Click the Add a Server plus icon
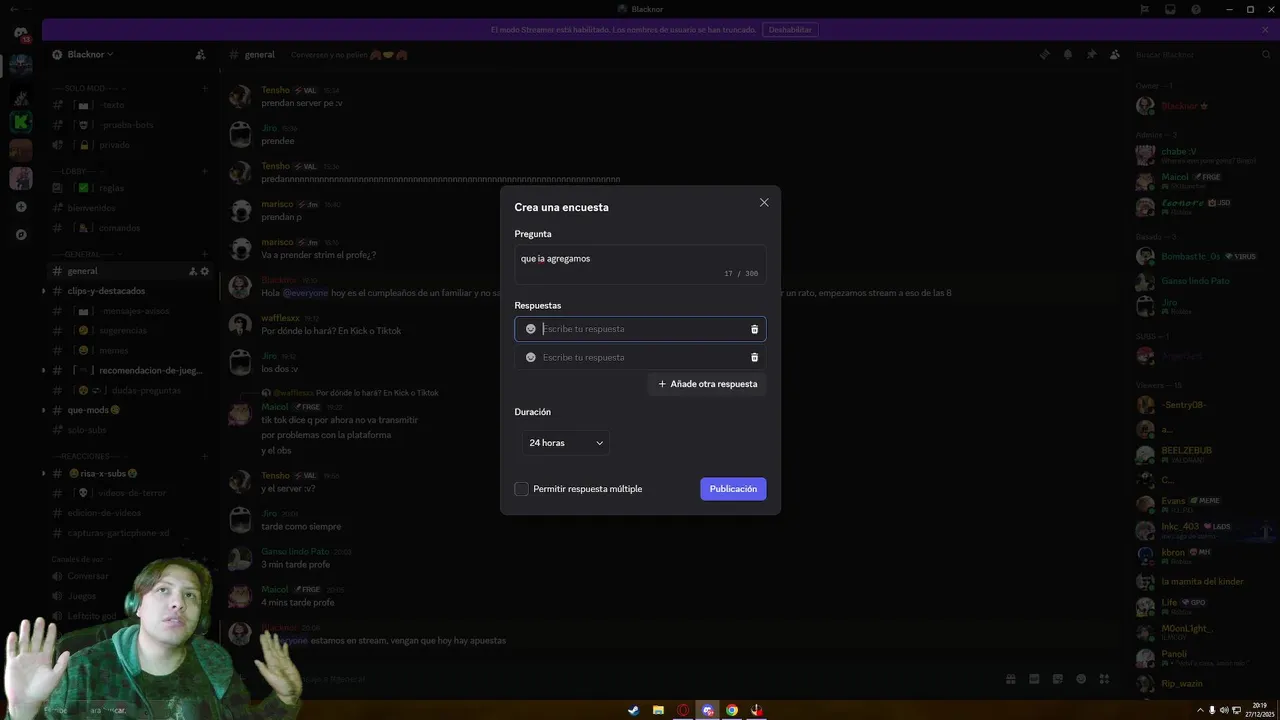Viewport: 1280px width, 720px height. (x=20, y=207)
